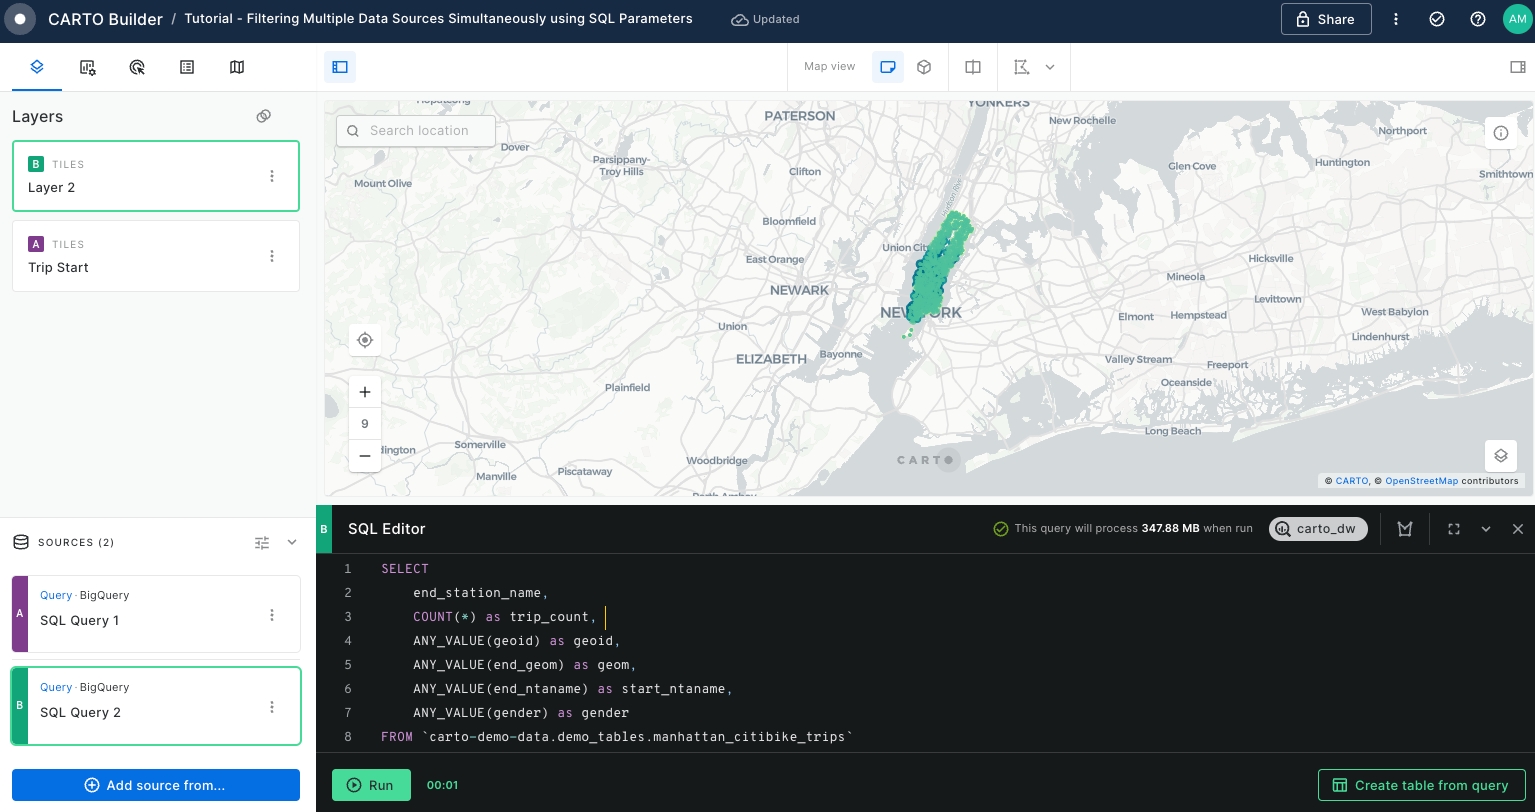This screenshot has width=1535, height=812.
Task: Open the top bar more options menu
Action: click(x=1396, y=19)
